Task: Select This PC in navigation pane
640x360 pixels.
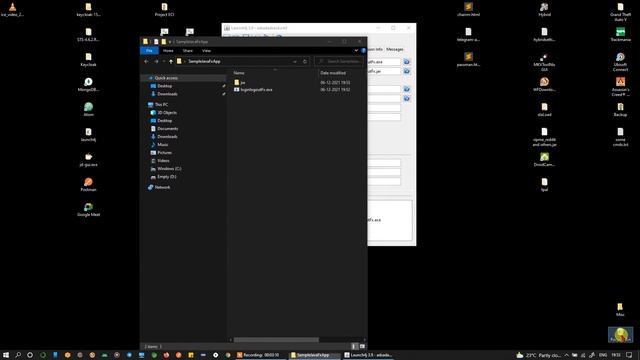Action: 161,104
